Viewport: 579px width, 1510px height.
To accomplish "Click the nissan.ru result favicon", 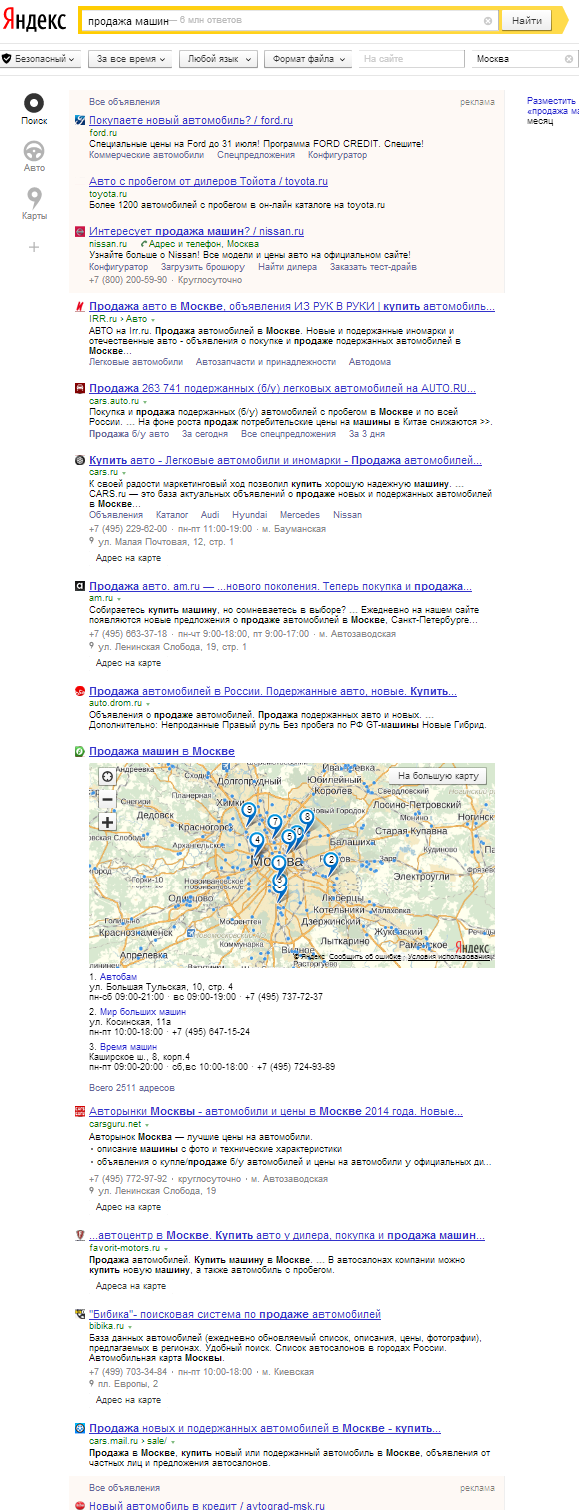I will point(80,231).
